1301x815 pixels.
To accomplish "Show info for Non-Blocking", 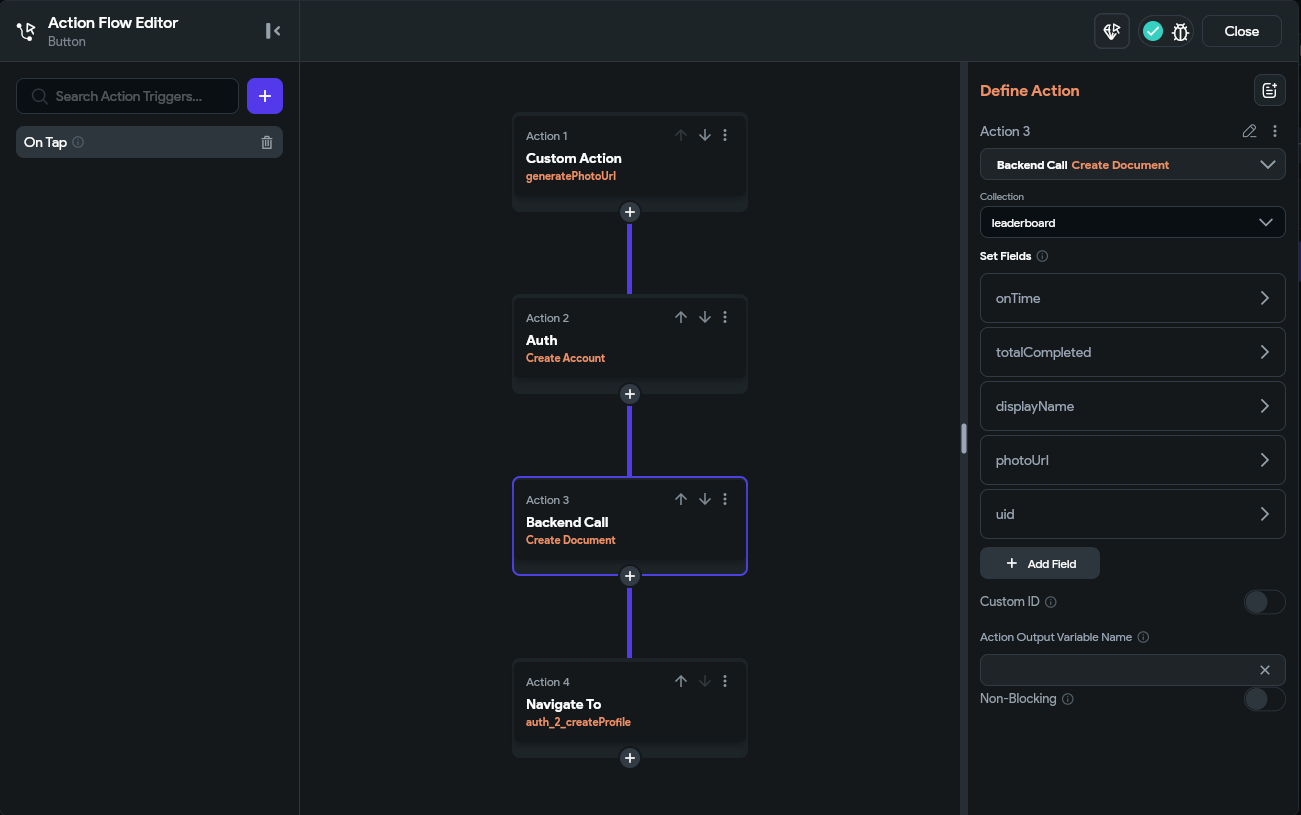I will pos(1067,699).
